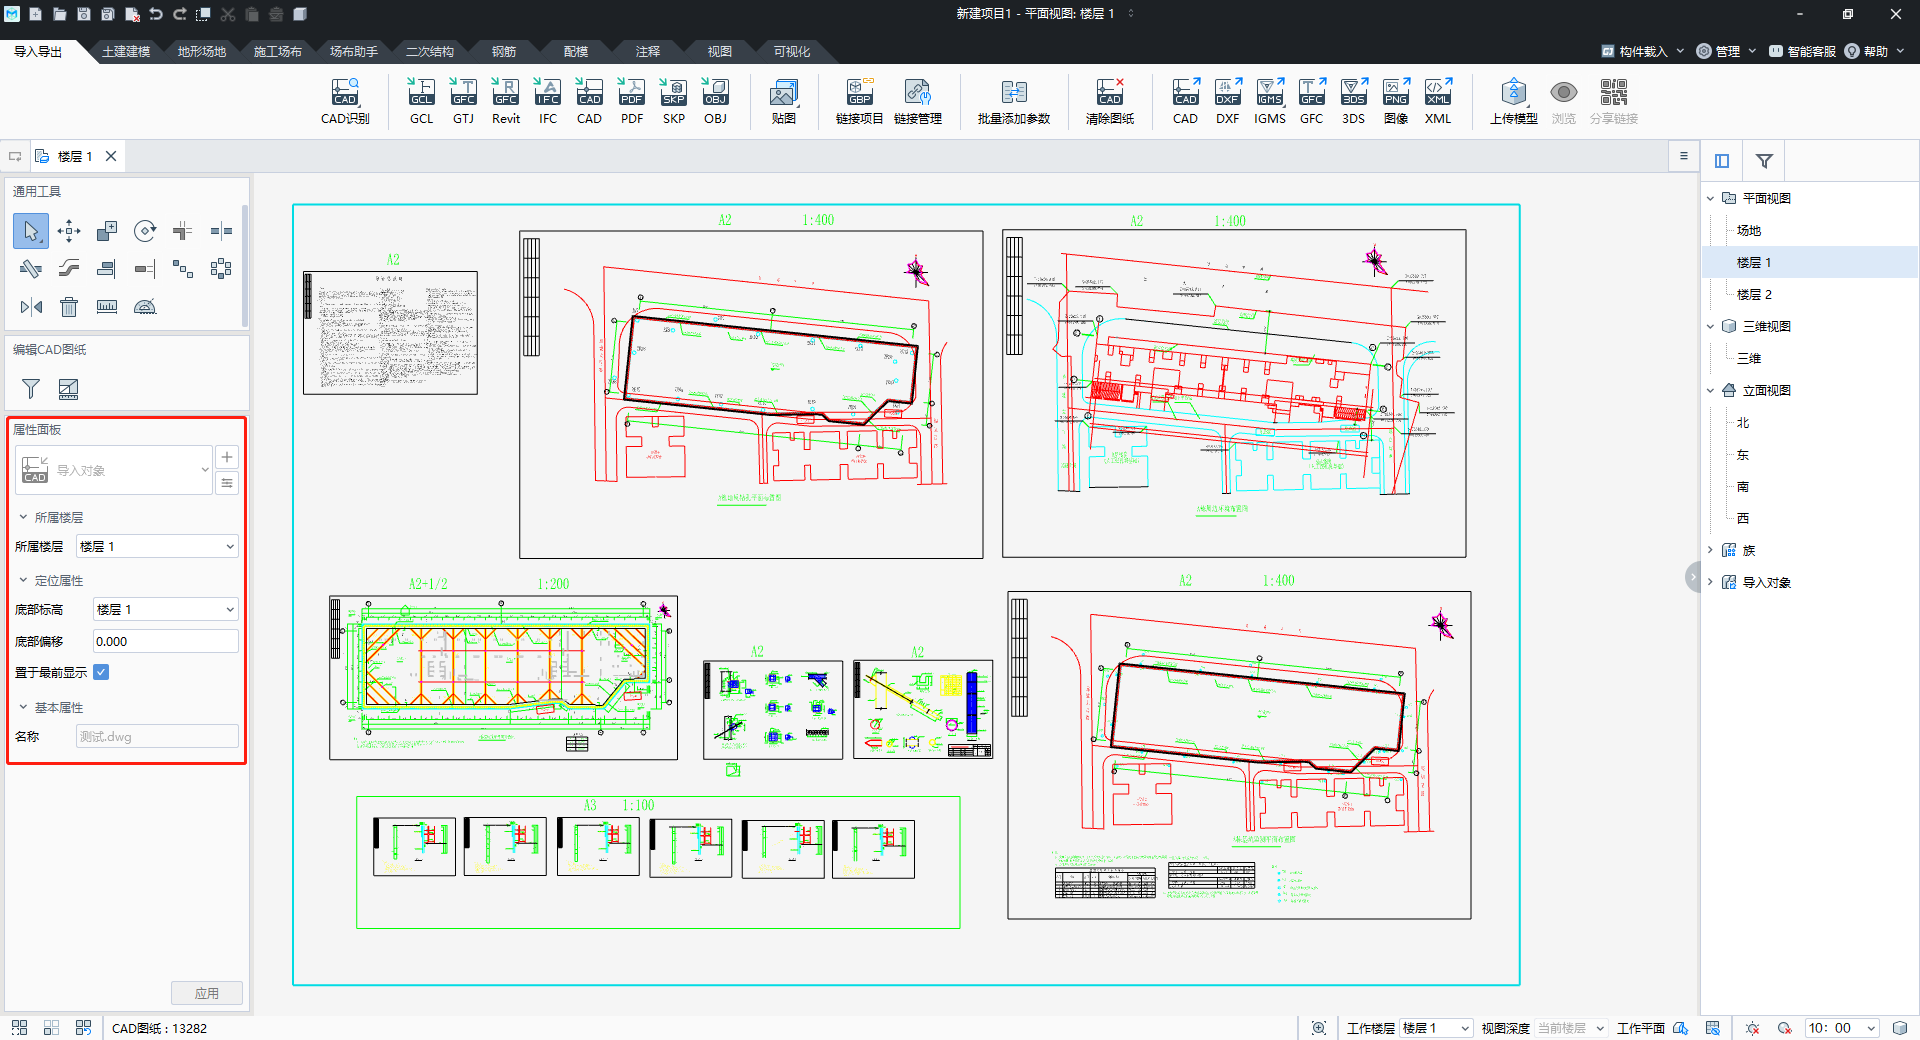The width and height of the screenshot is (1920, 1040).
Task: Open 智能客服
Action: 1802,51
